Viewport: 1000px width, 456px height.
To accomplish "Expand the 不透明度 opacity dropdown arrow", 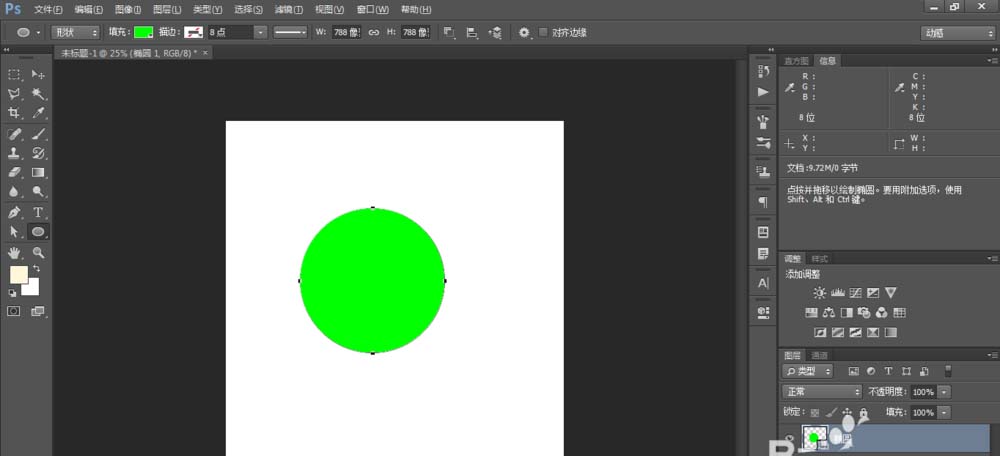I will pyautogui.click(x=945, y=392).
